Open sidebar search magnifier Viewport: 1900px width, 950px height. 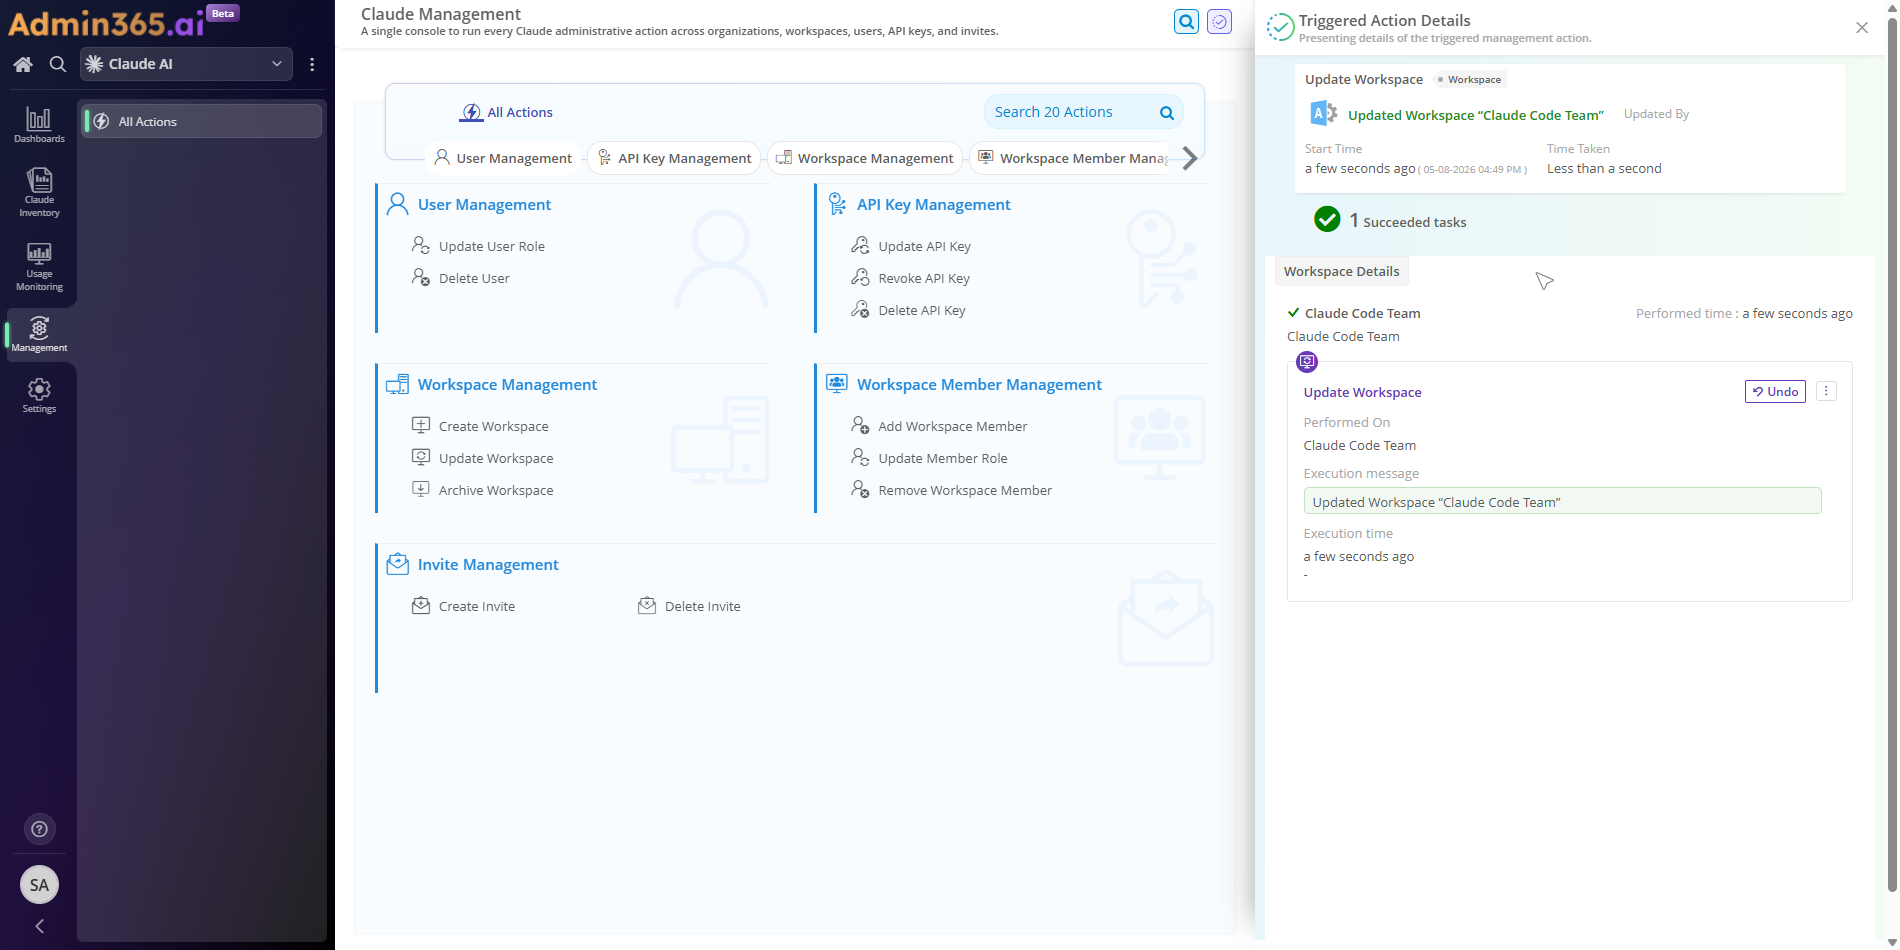coord(58,64)
